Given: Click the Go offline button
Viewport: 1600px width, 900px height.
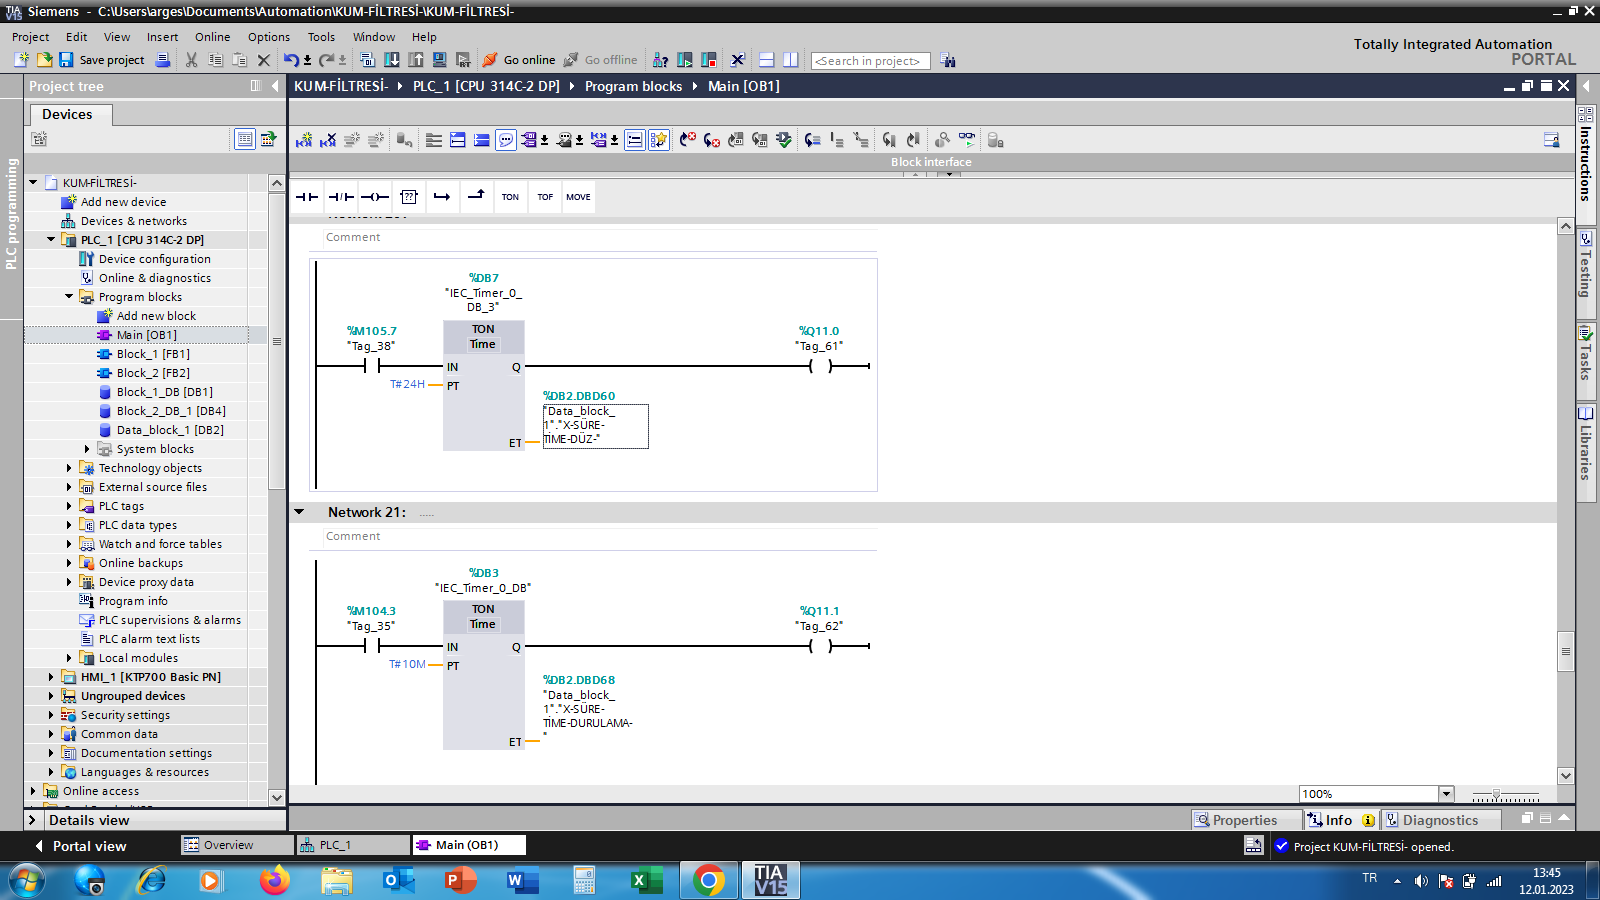Looking at the screenshot, I should [600, 60].
